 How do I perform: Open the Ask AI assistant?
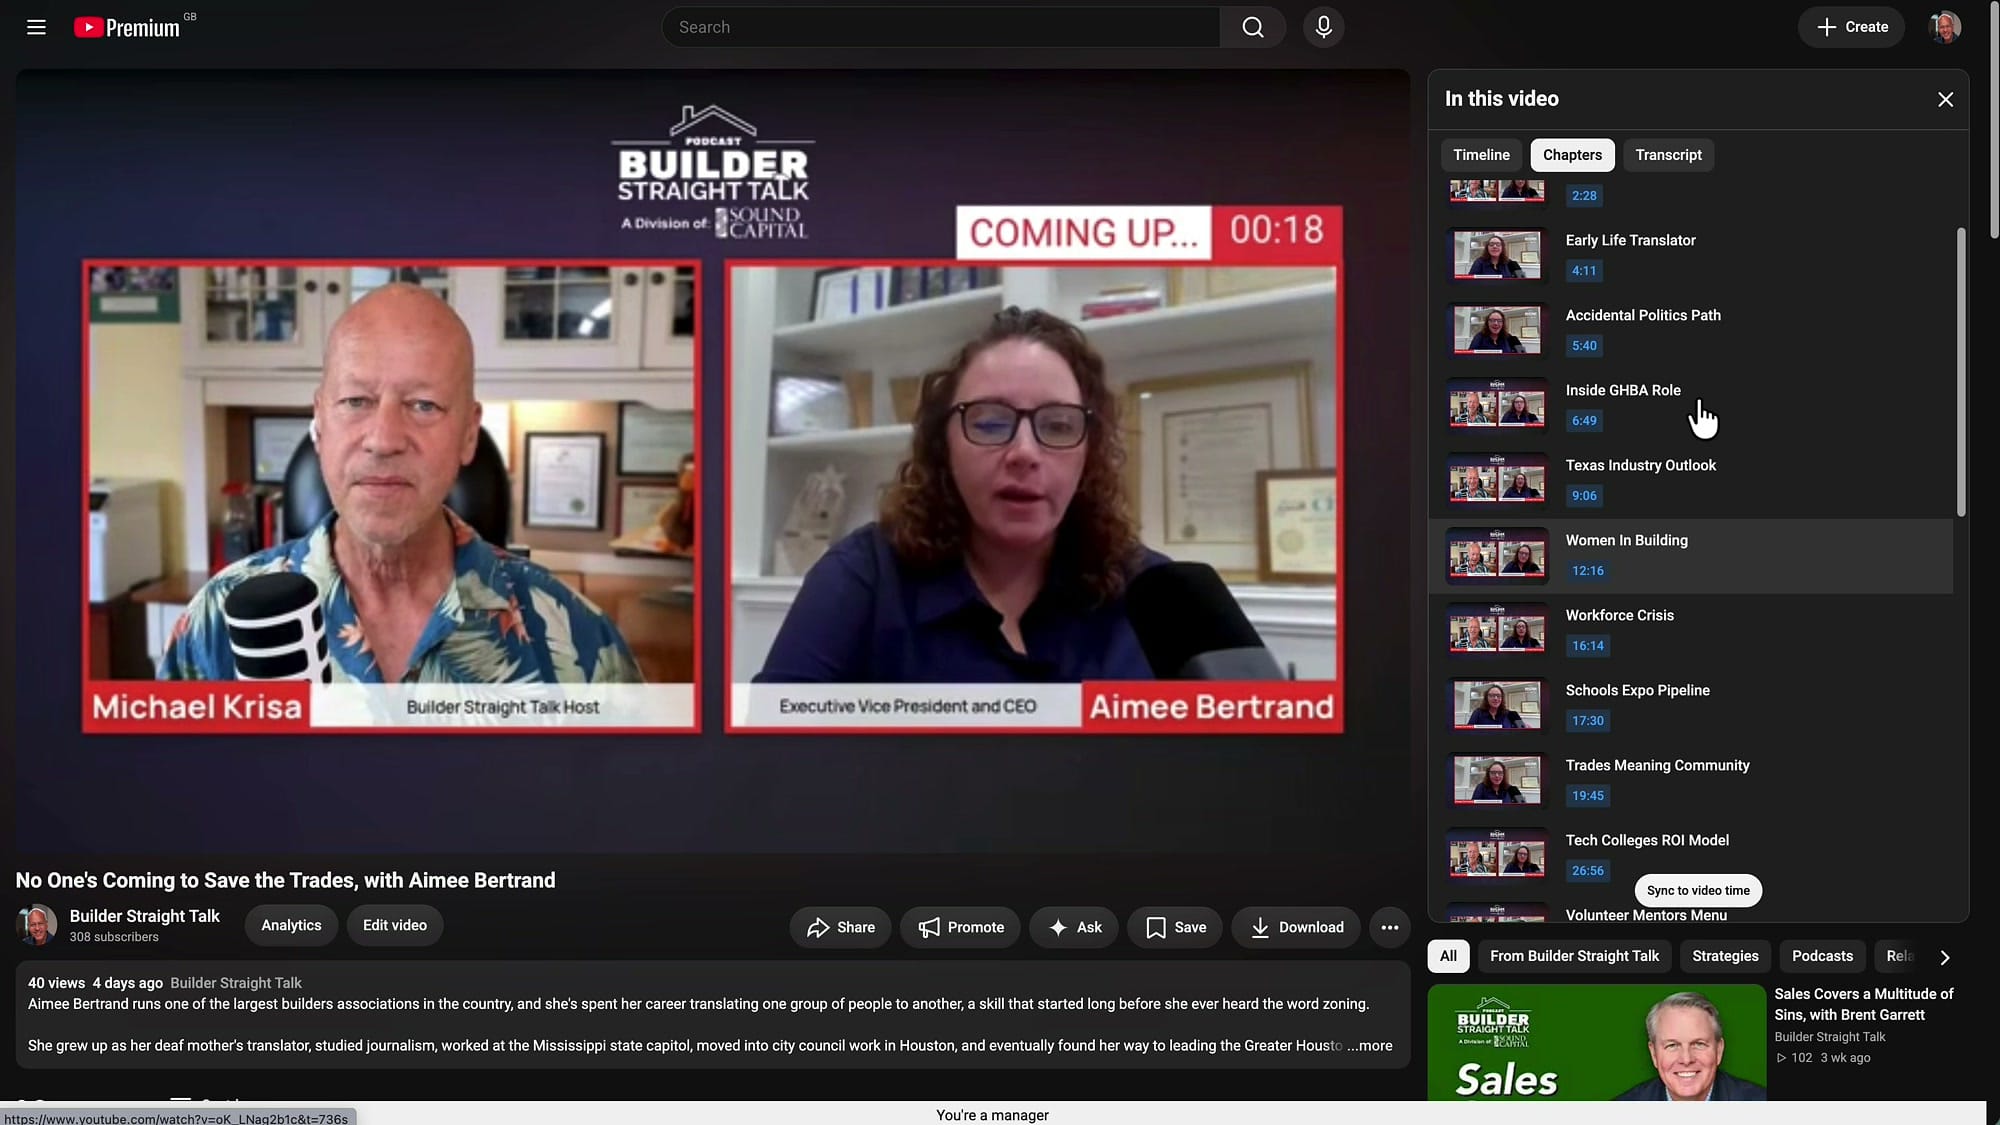pos(1074,927)
